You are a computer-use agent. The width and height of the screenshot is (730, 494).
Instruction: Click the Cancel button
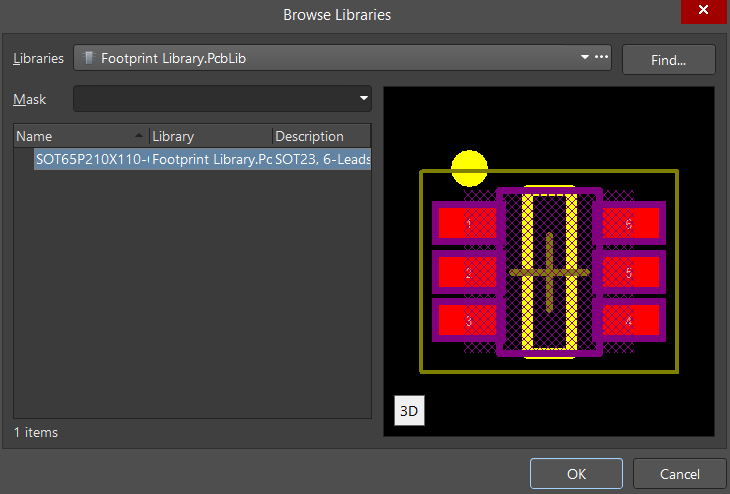click(679, 474)
